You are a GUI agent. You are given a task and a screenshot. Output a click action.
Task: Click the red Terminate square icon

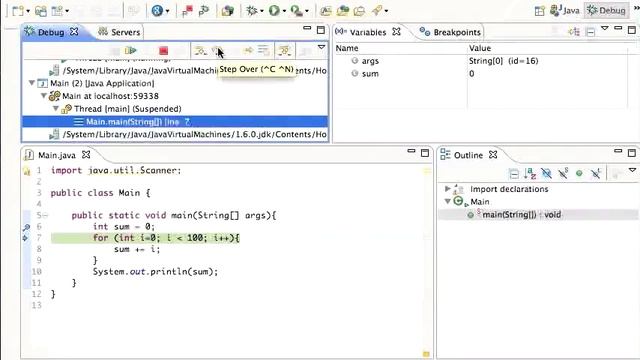[x=163, y=51]
